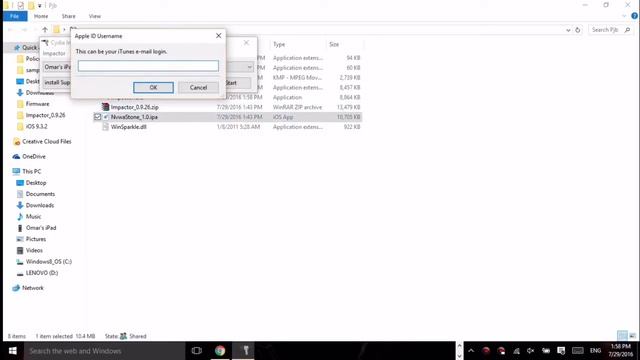
Task: Open Desktop under This PC
Action: coord(36,183)
